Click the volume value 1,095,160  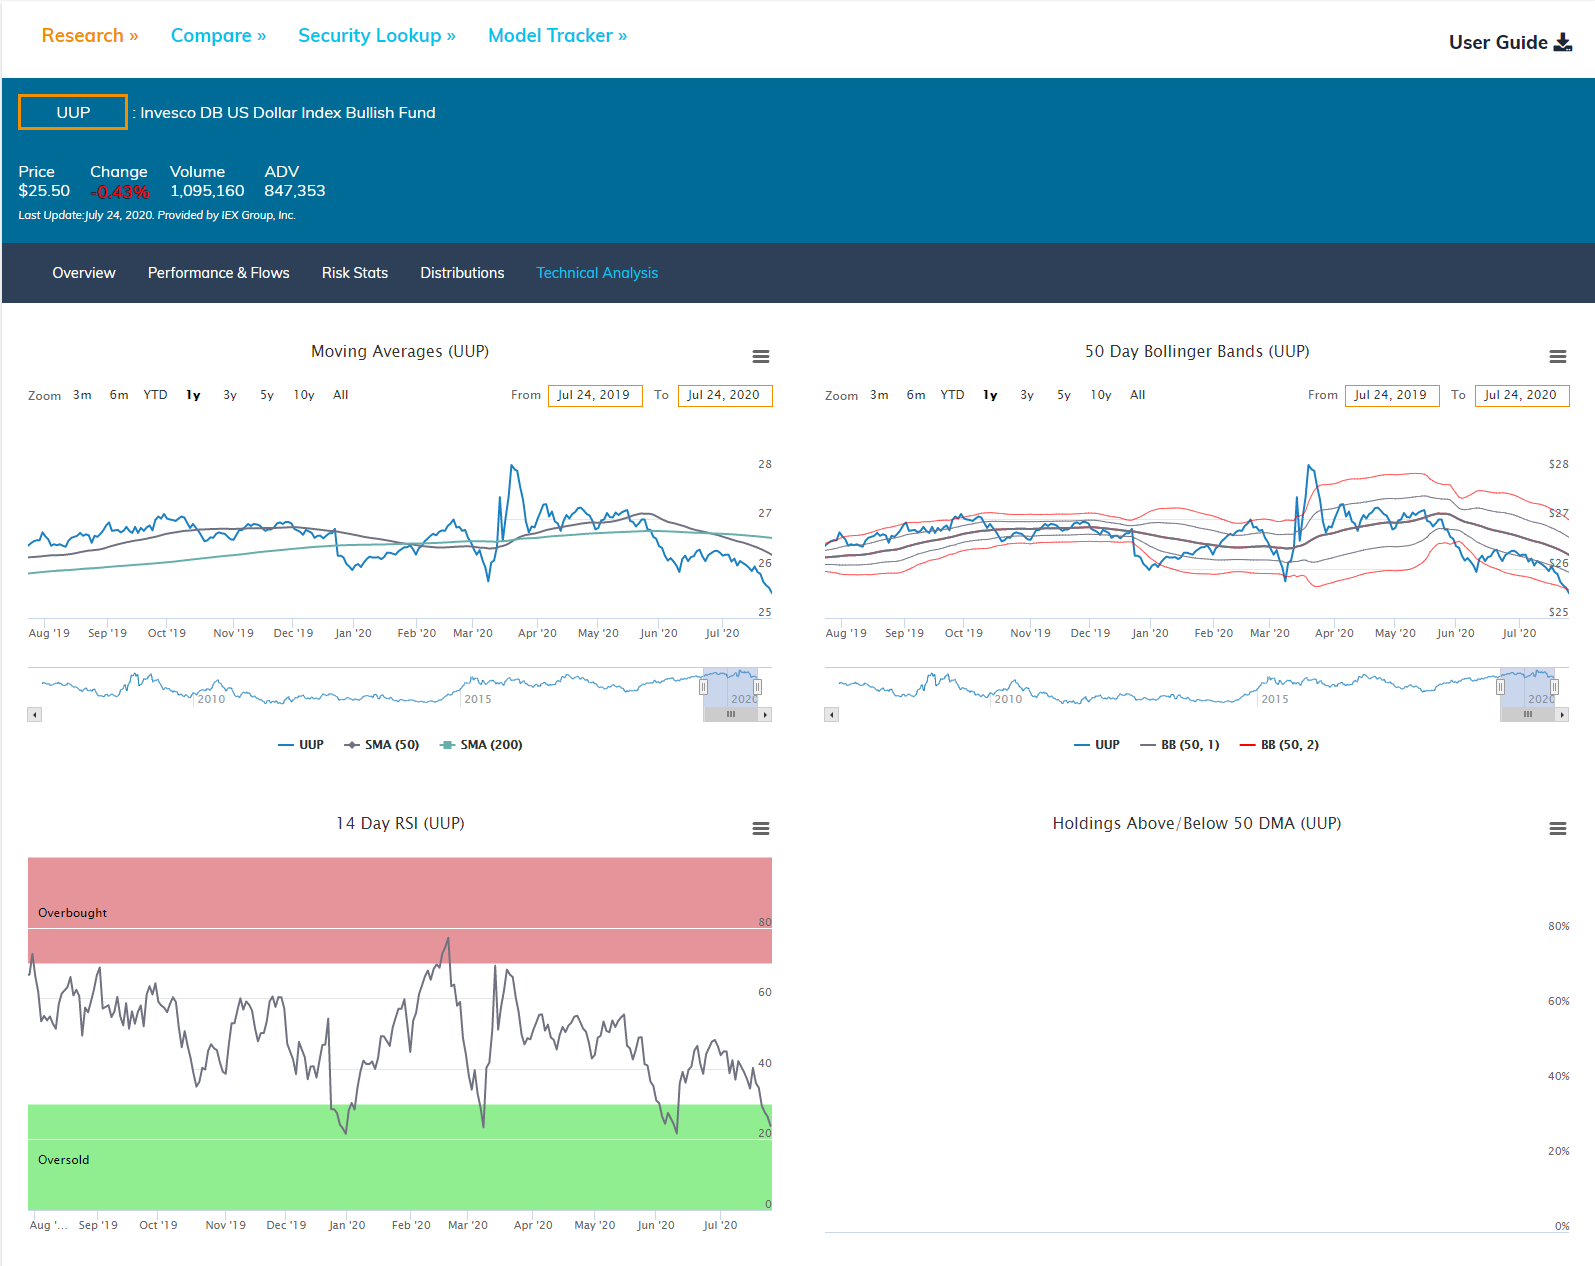click(207, 191)
